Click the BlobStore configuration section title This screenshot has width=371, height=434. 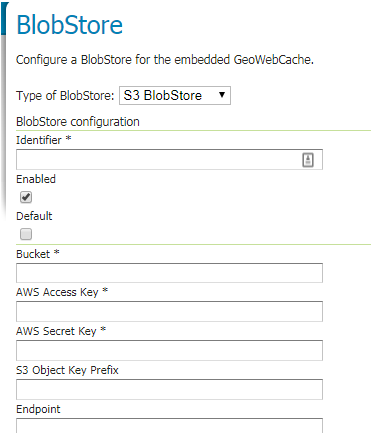(78, 122)
